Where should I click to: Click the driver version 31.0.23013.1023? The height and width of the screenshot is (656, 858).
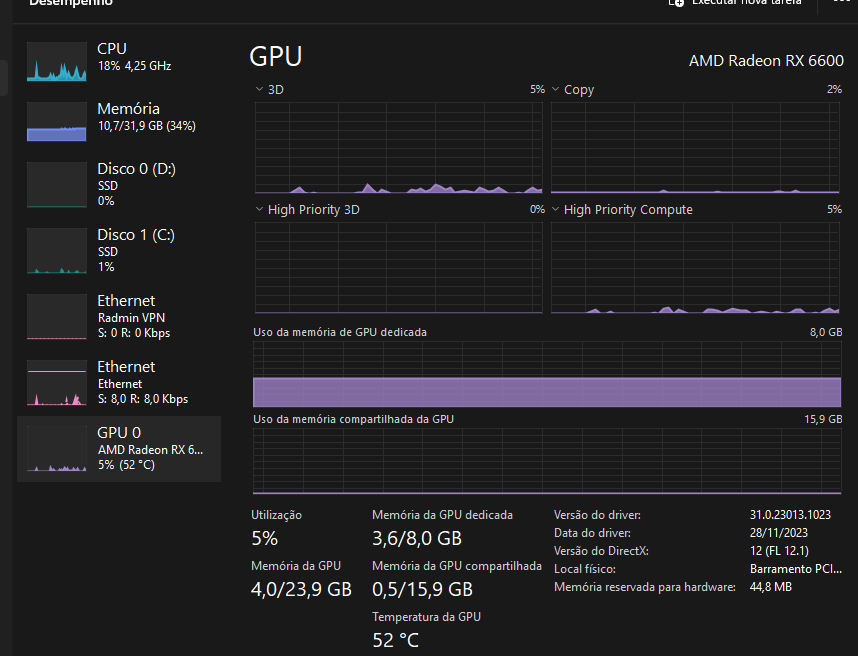790,515
